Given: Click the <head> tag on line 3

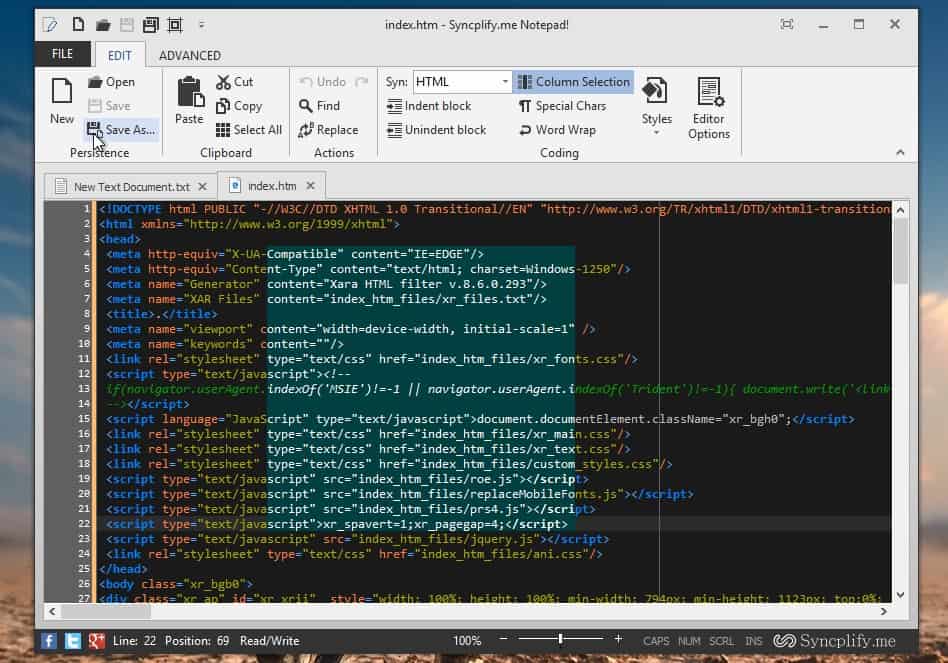Looking at the screenshot, I should [x=120, y=239].
